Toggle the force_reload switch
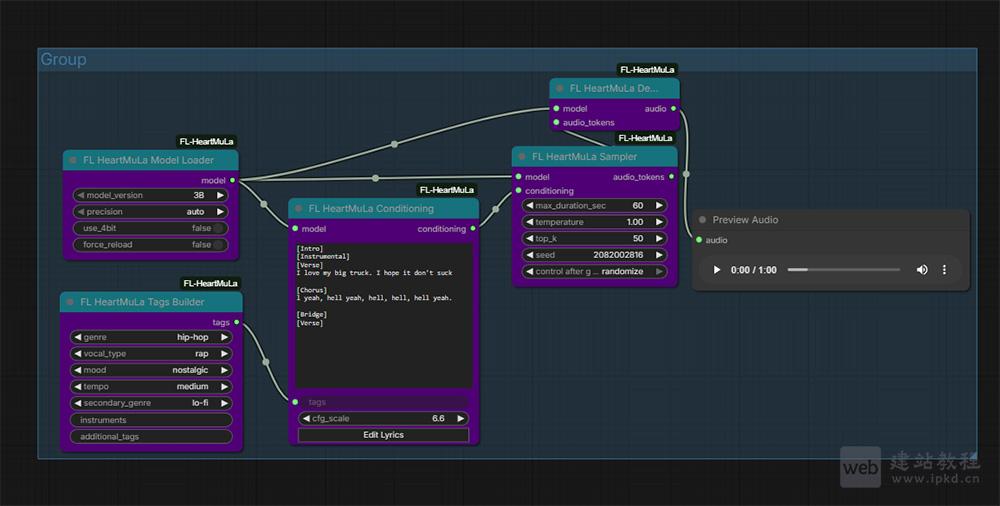The image size is (1000, 506). click(218, 245)
